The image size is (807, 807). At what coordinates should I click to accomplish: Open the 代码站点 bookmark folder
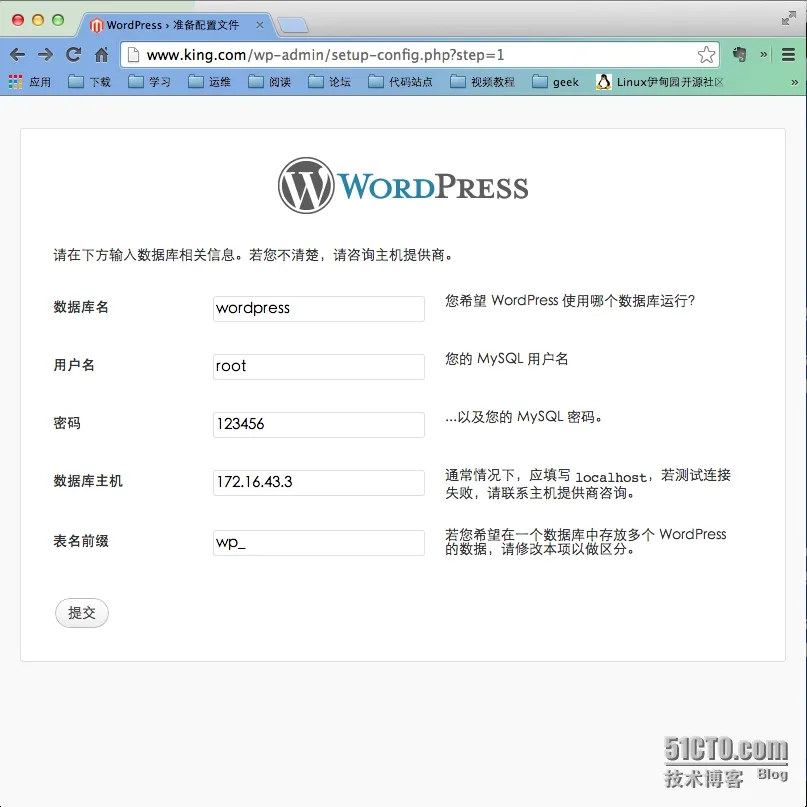[400, 82]
